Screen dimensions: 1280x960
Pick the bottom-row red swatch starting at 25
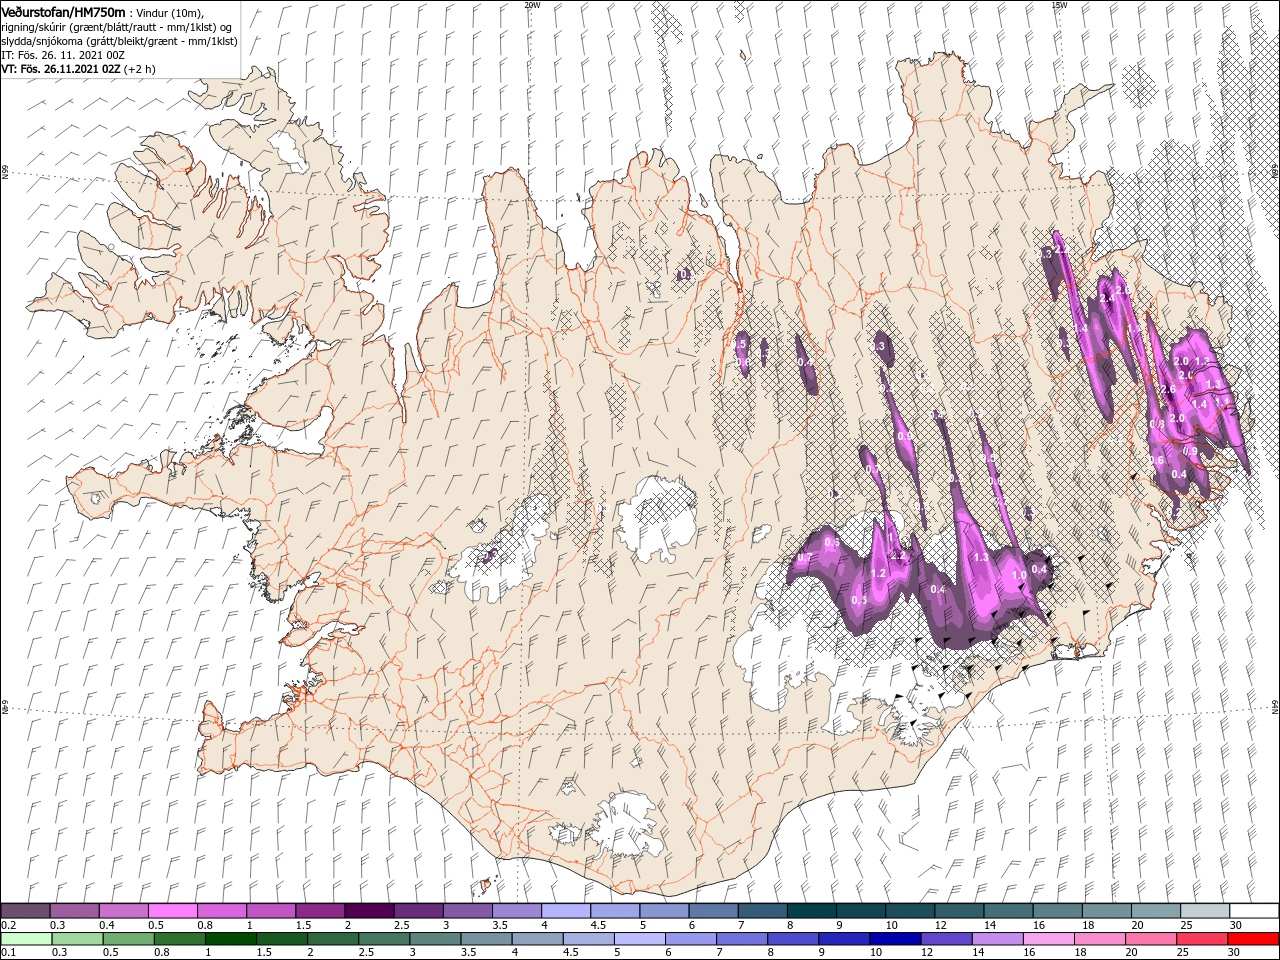click(x=1201, y=939)
